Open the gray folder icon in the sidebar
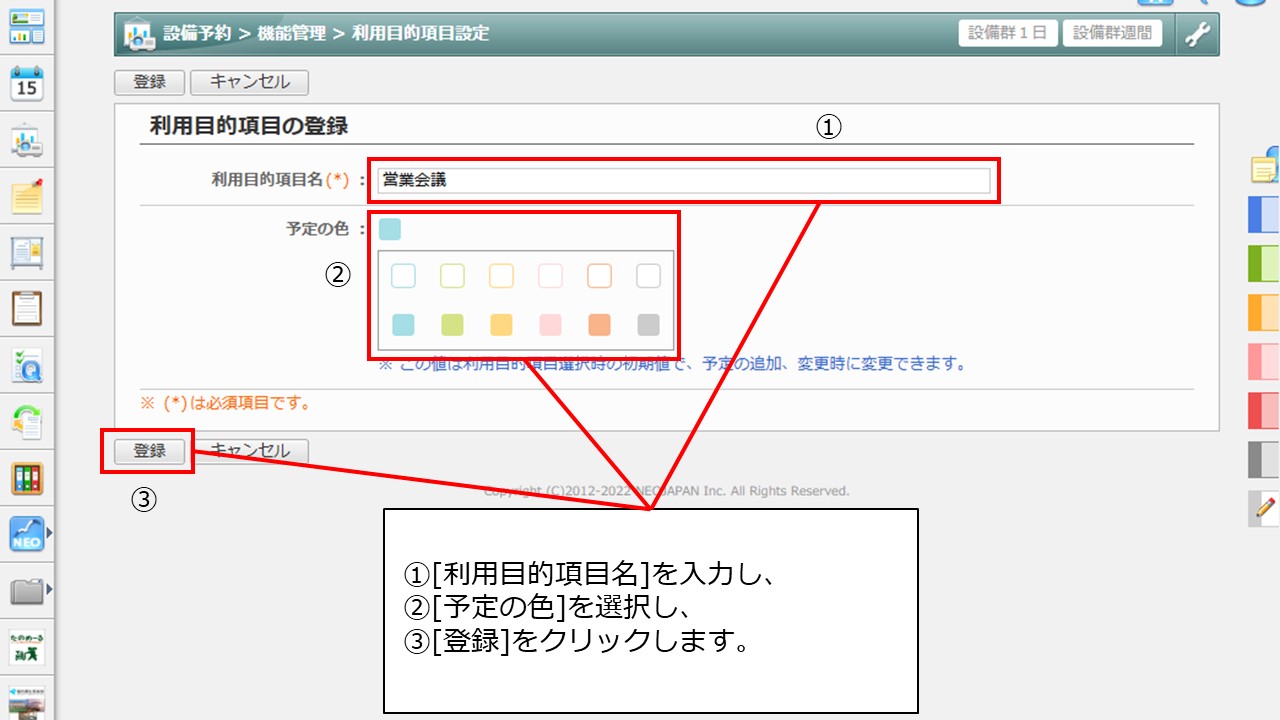 tap(27, 591)
